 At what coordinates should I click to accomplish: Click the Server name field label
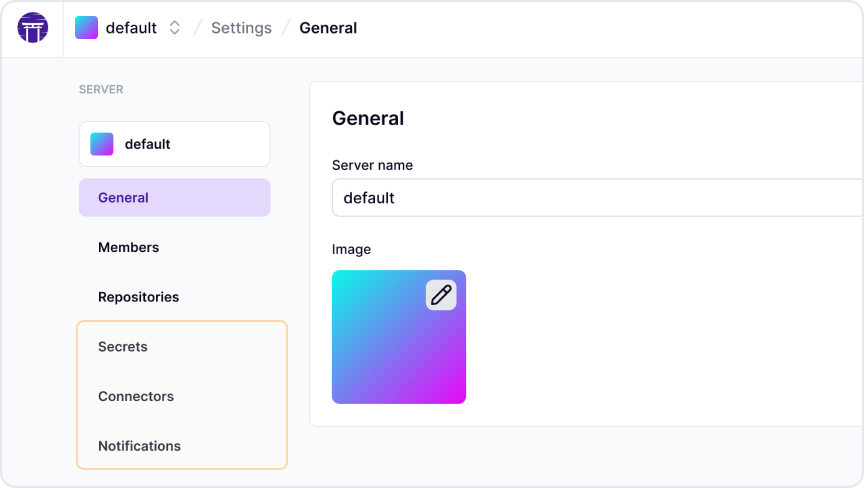pyautogui.click(x=372, y=165)
